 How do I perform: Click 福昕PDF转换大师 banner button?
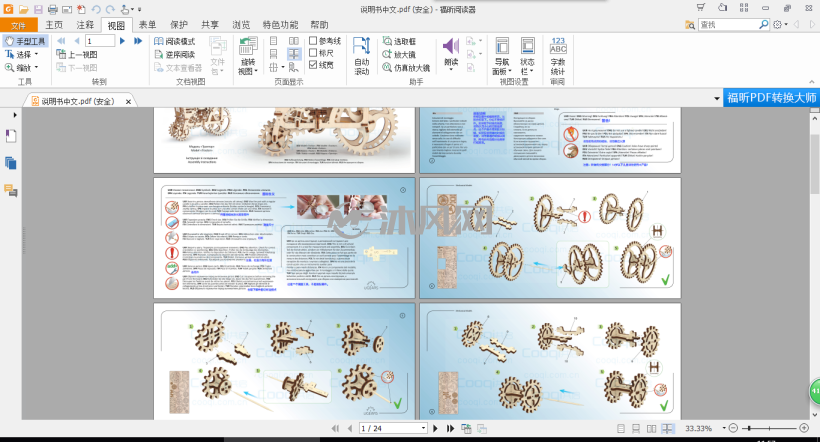pos(771,98)
